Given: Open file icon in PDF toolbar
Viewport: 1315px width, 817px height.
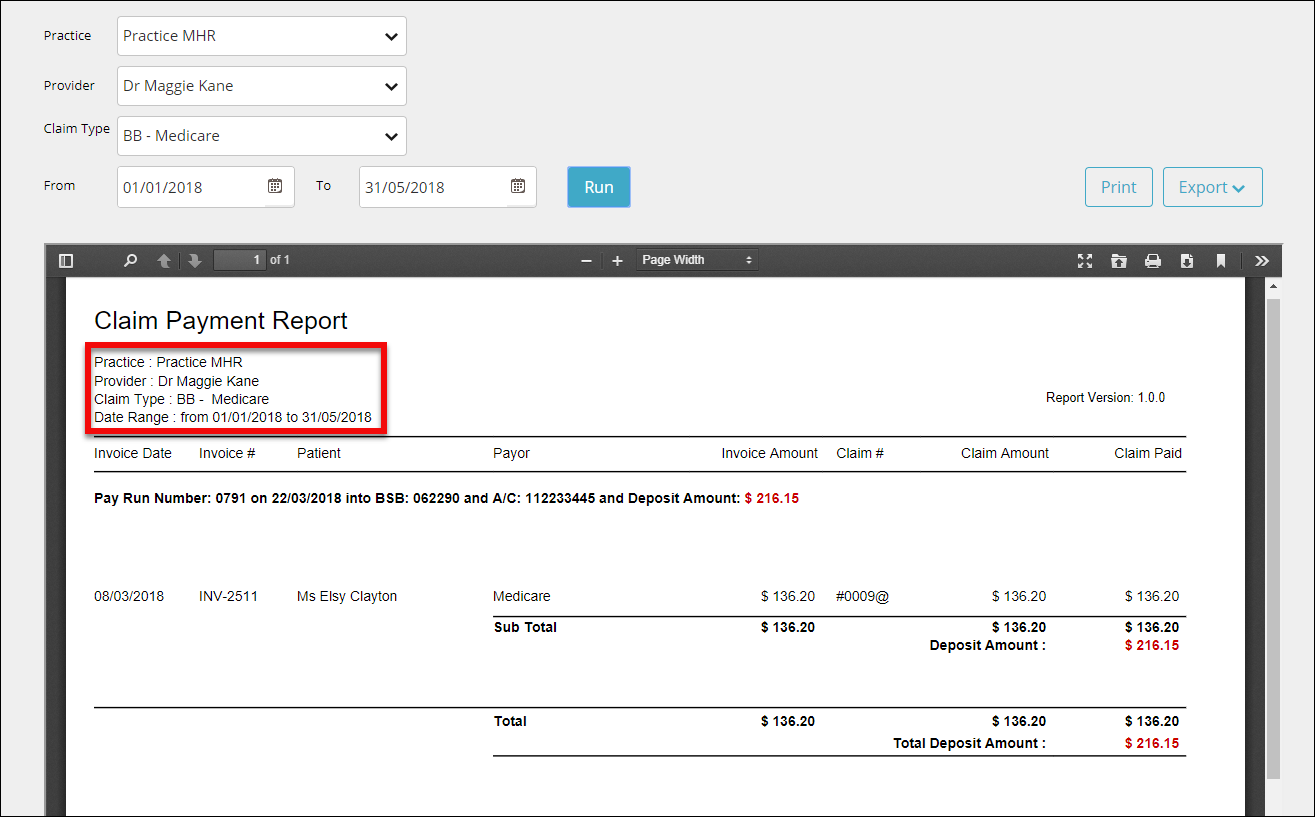Looking at the screenshot, I should pos(1119,261).
